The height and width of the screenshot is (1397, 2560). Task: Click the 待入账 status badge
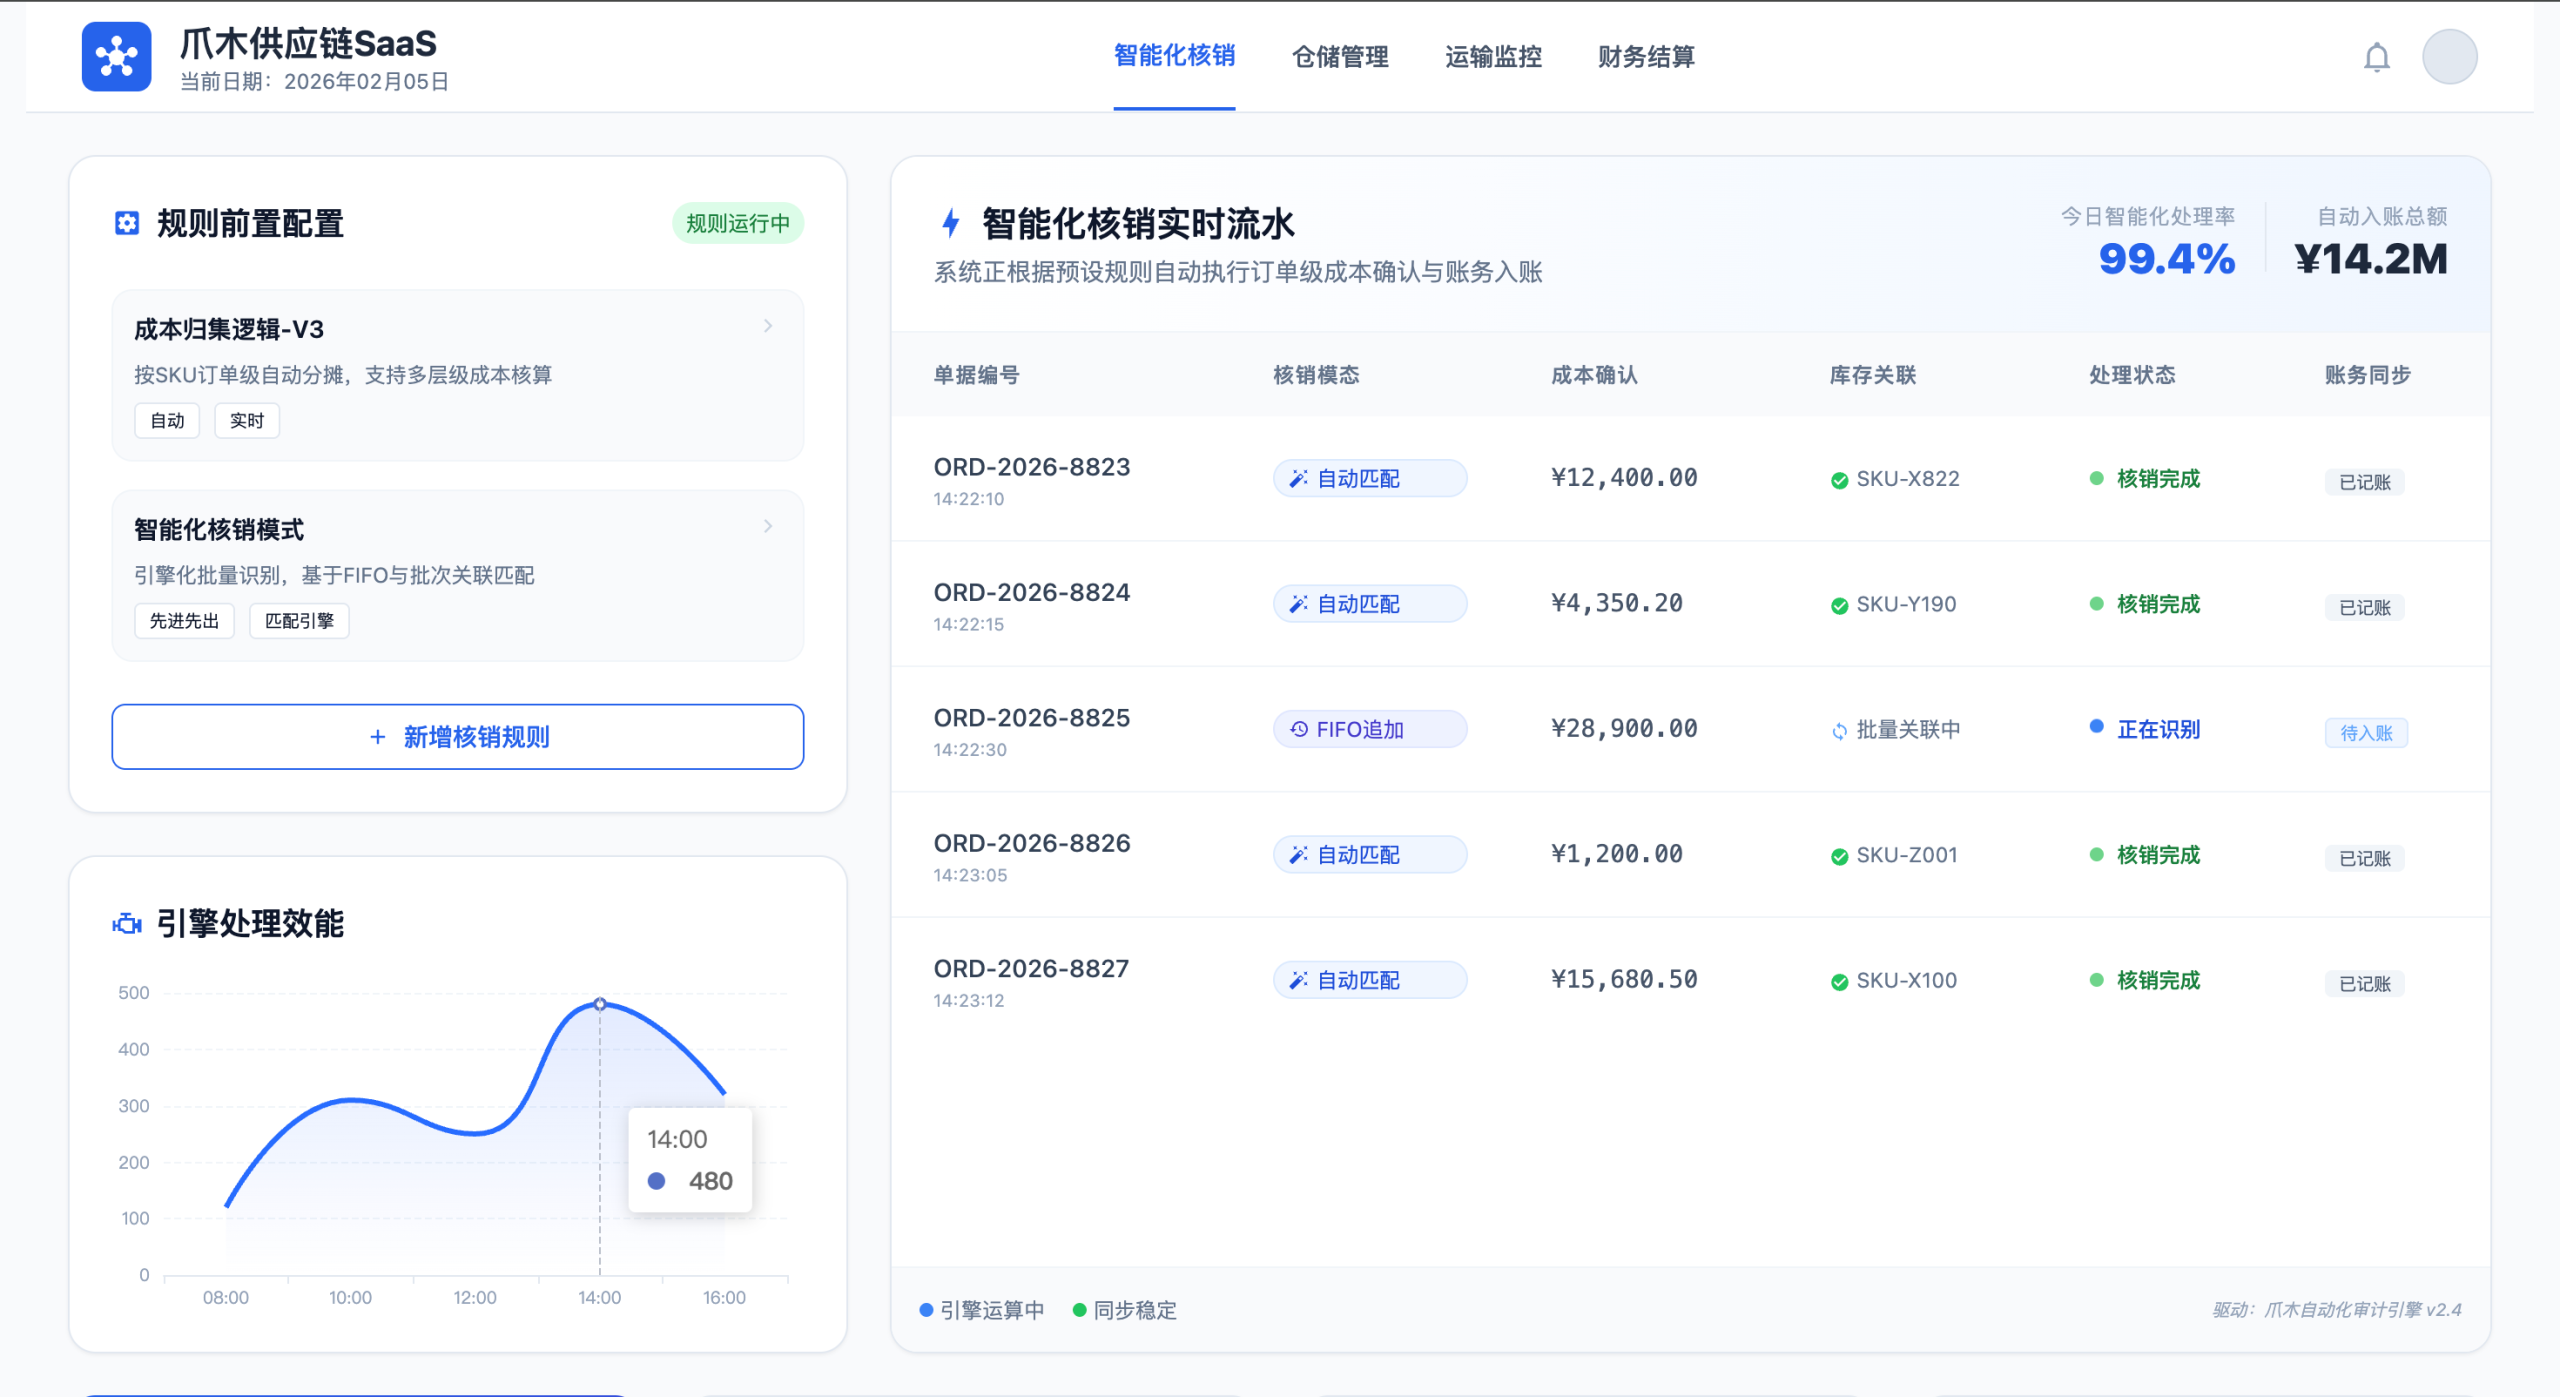coord(2365,733)
